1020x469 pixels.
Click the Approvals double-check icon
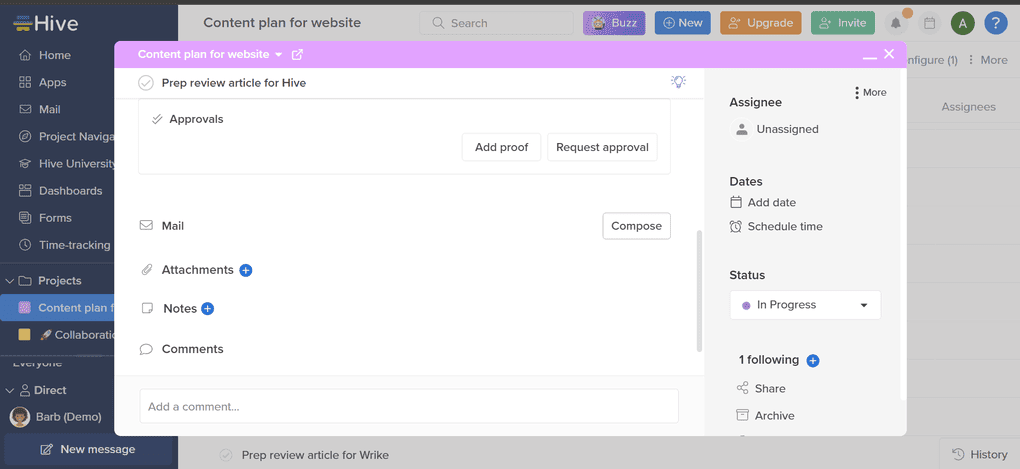[157, 119]
